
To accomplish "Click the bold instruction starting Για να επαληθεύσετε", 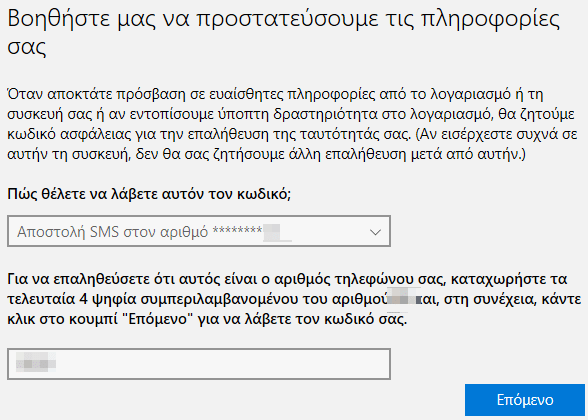I will click(x=294, y=299).
